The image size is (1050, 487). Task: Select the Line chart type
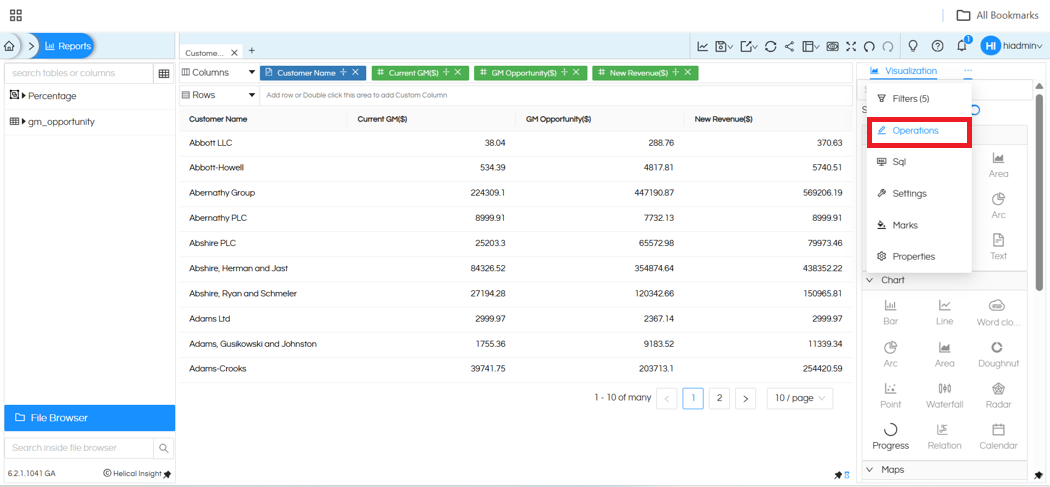click(944, 313)
